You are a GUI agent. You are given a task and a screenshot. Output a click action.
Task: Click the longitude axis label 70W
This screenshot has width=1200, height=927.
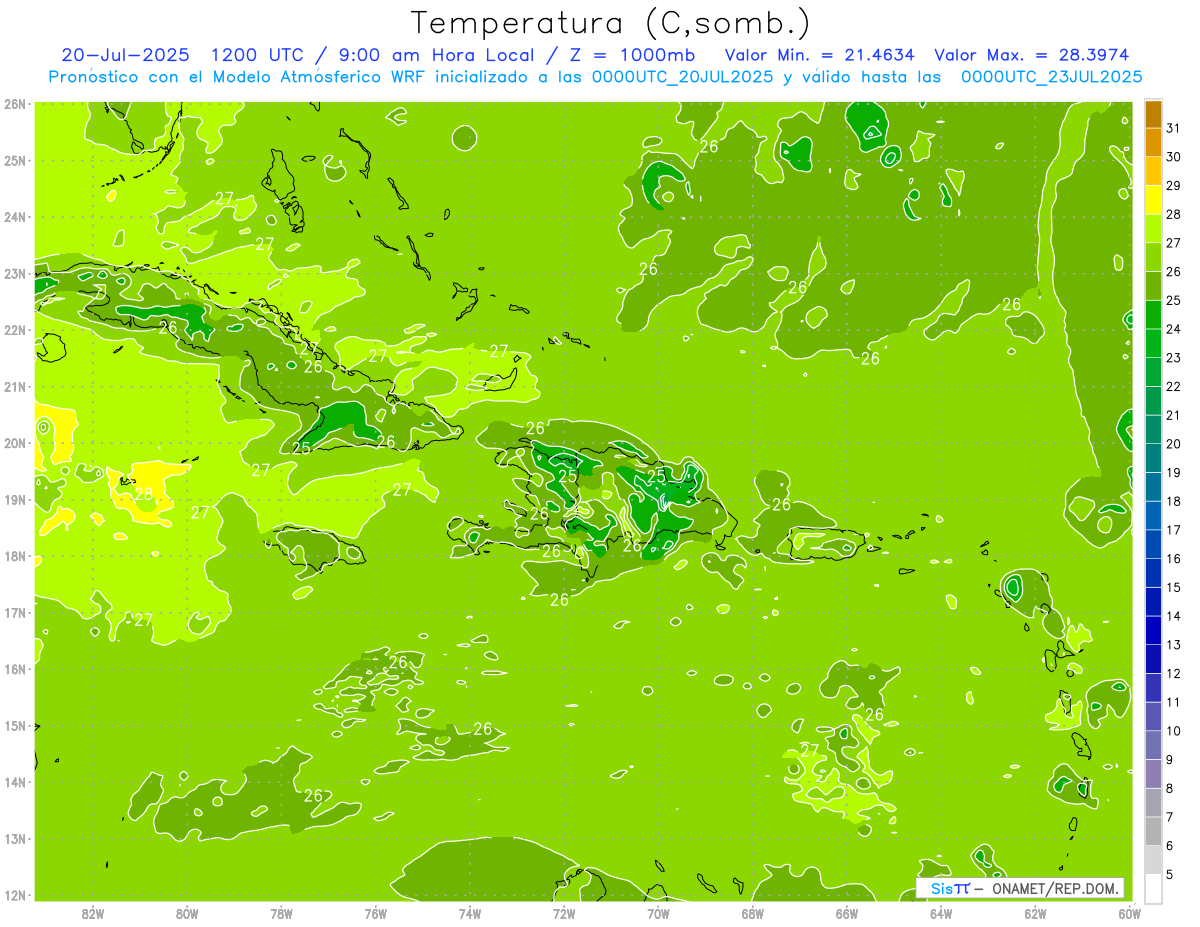(x=658, y=912)
